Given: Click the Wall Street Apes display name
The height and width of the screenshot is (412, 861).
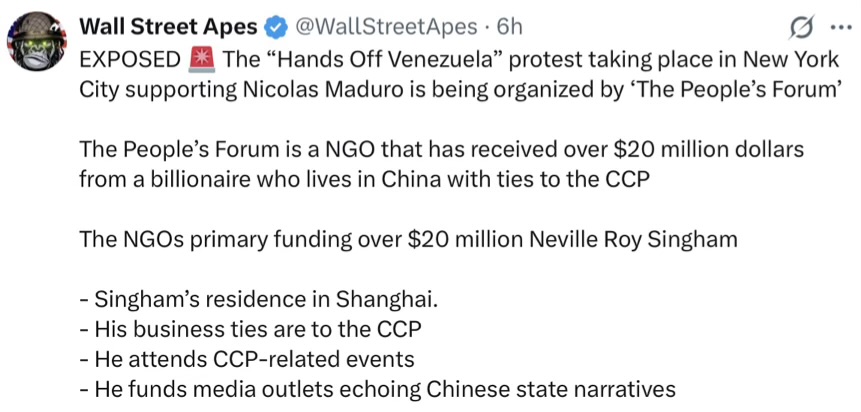Looking at the screenshot, I should click(166, 25).
